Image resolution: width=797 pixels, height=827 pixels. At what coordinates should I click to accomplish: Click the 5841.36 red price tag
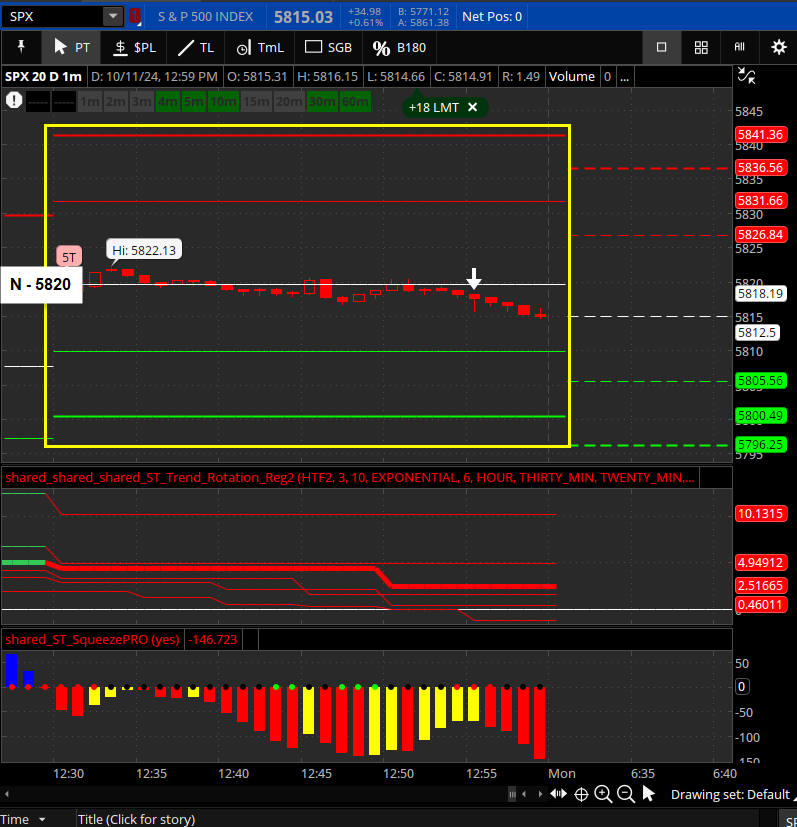[760, 134]
